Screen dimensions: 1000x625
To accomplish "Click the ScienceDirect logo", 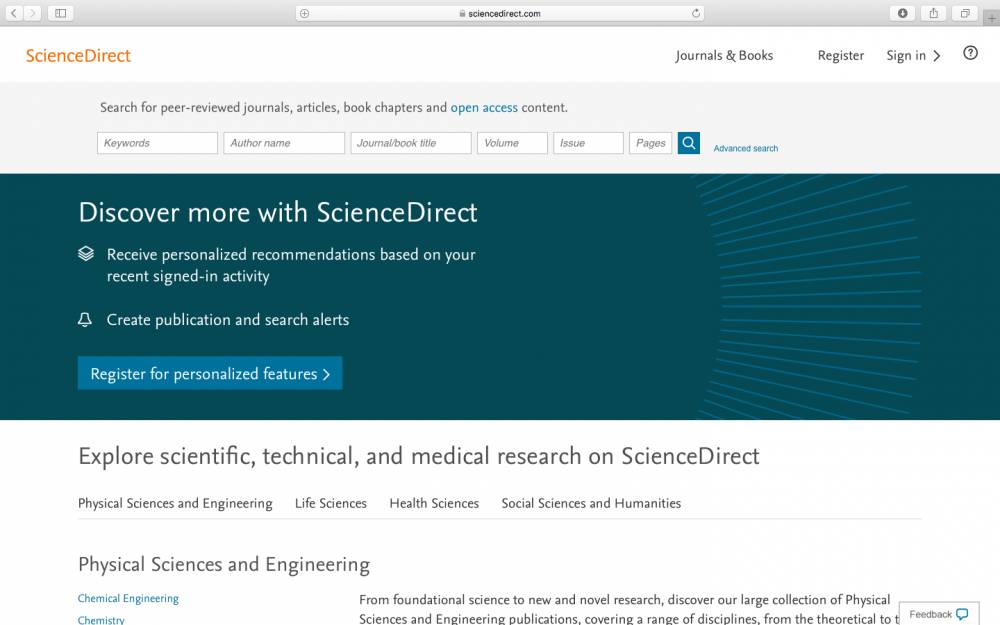I will [78, 55].
